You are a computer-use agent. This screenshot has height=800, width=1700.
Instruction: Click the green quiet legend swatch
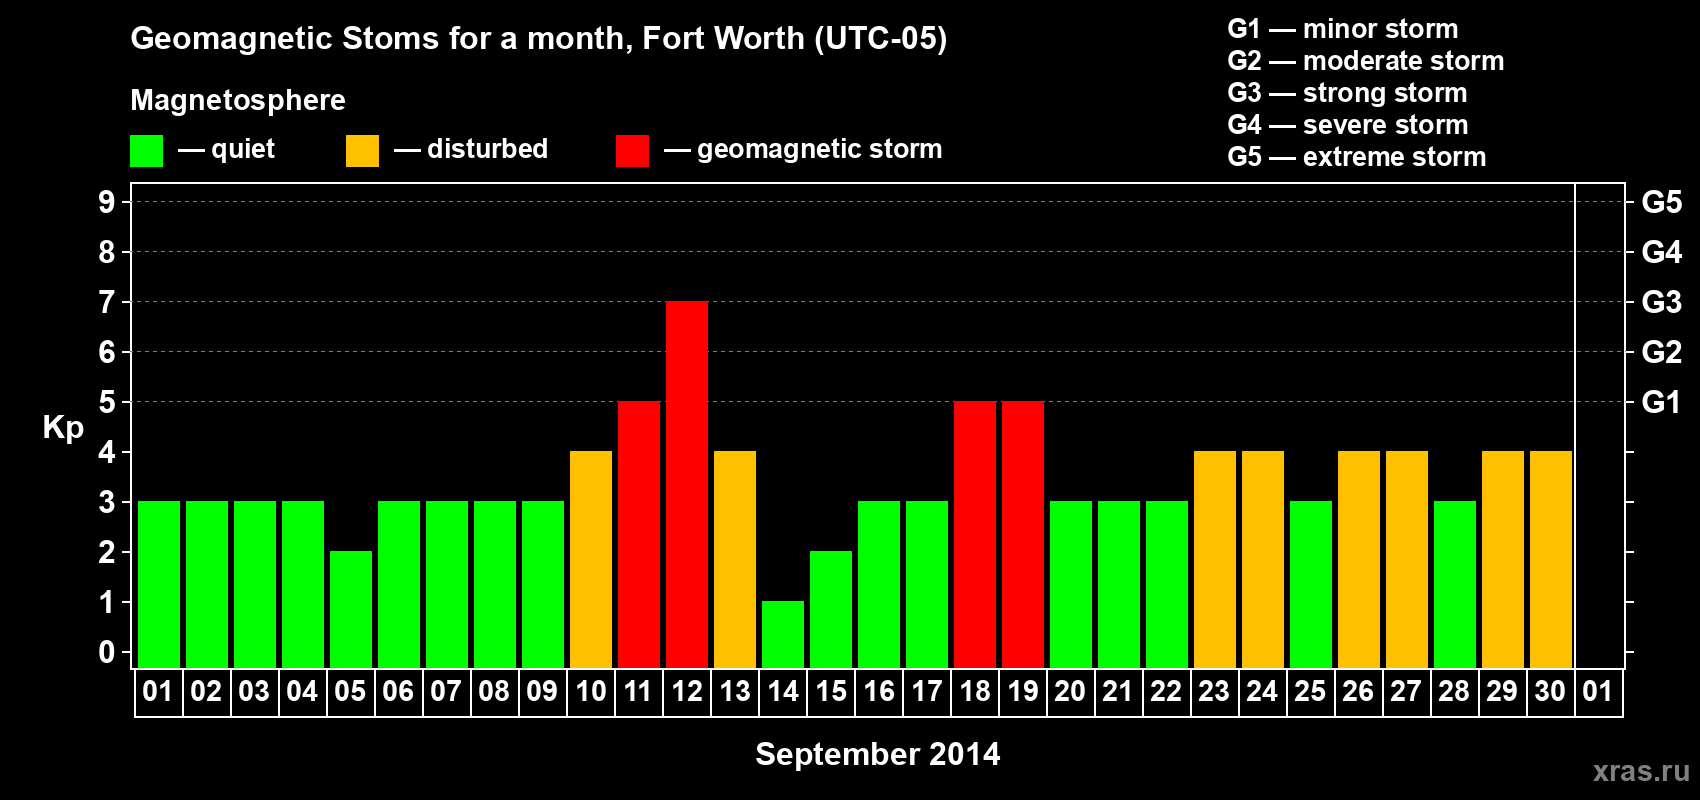[146, 151]
